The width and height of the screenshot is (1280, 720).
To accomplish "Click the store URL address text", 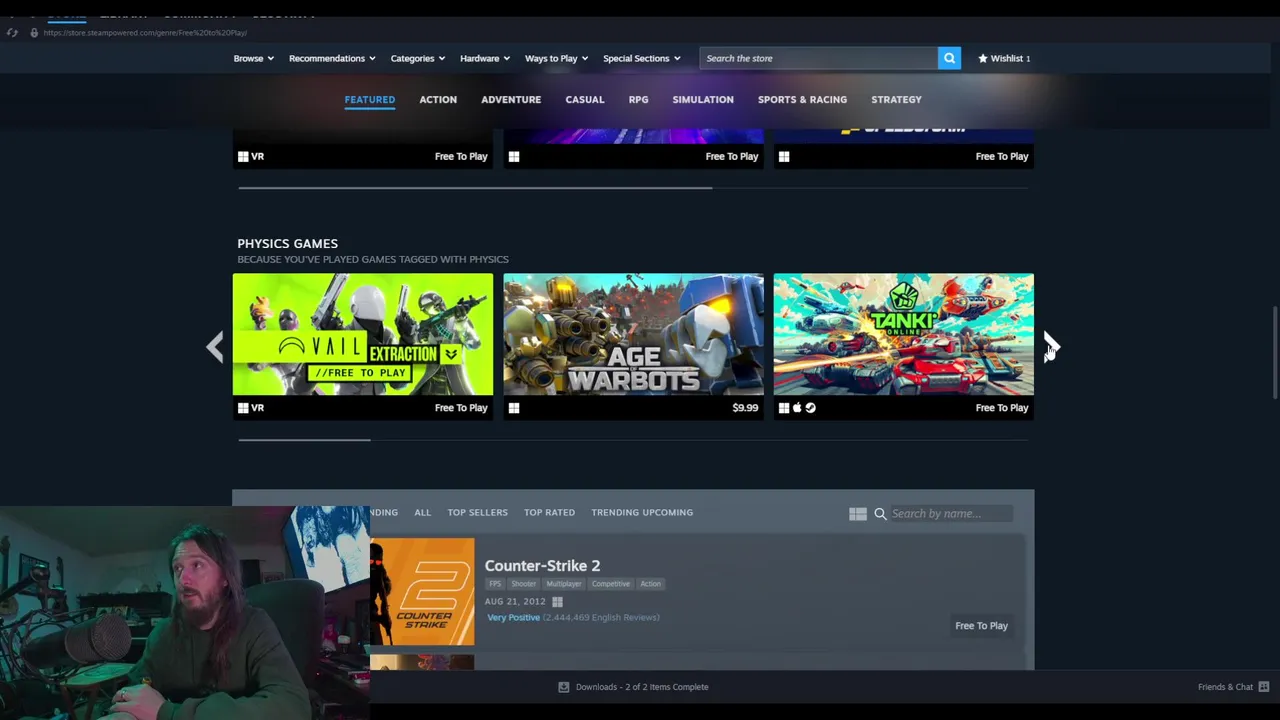I will coord(145,32).
